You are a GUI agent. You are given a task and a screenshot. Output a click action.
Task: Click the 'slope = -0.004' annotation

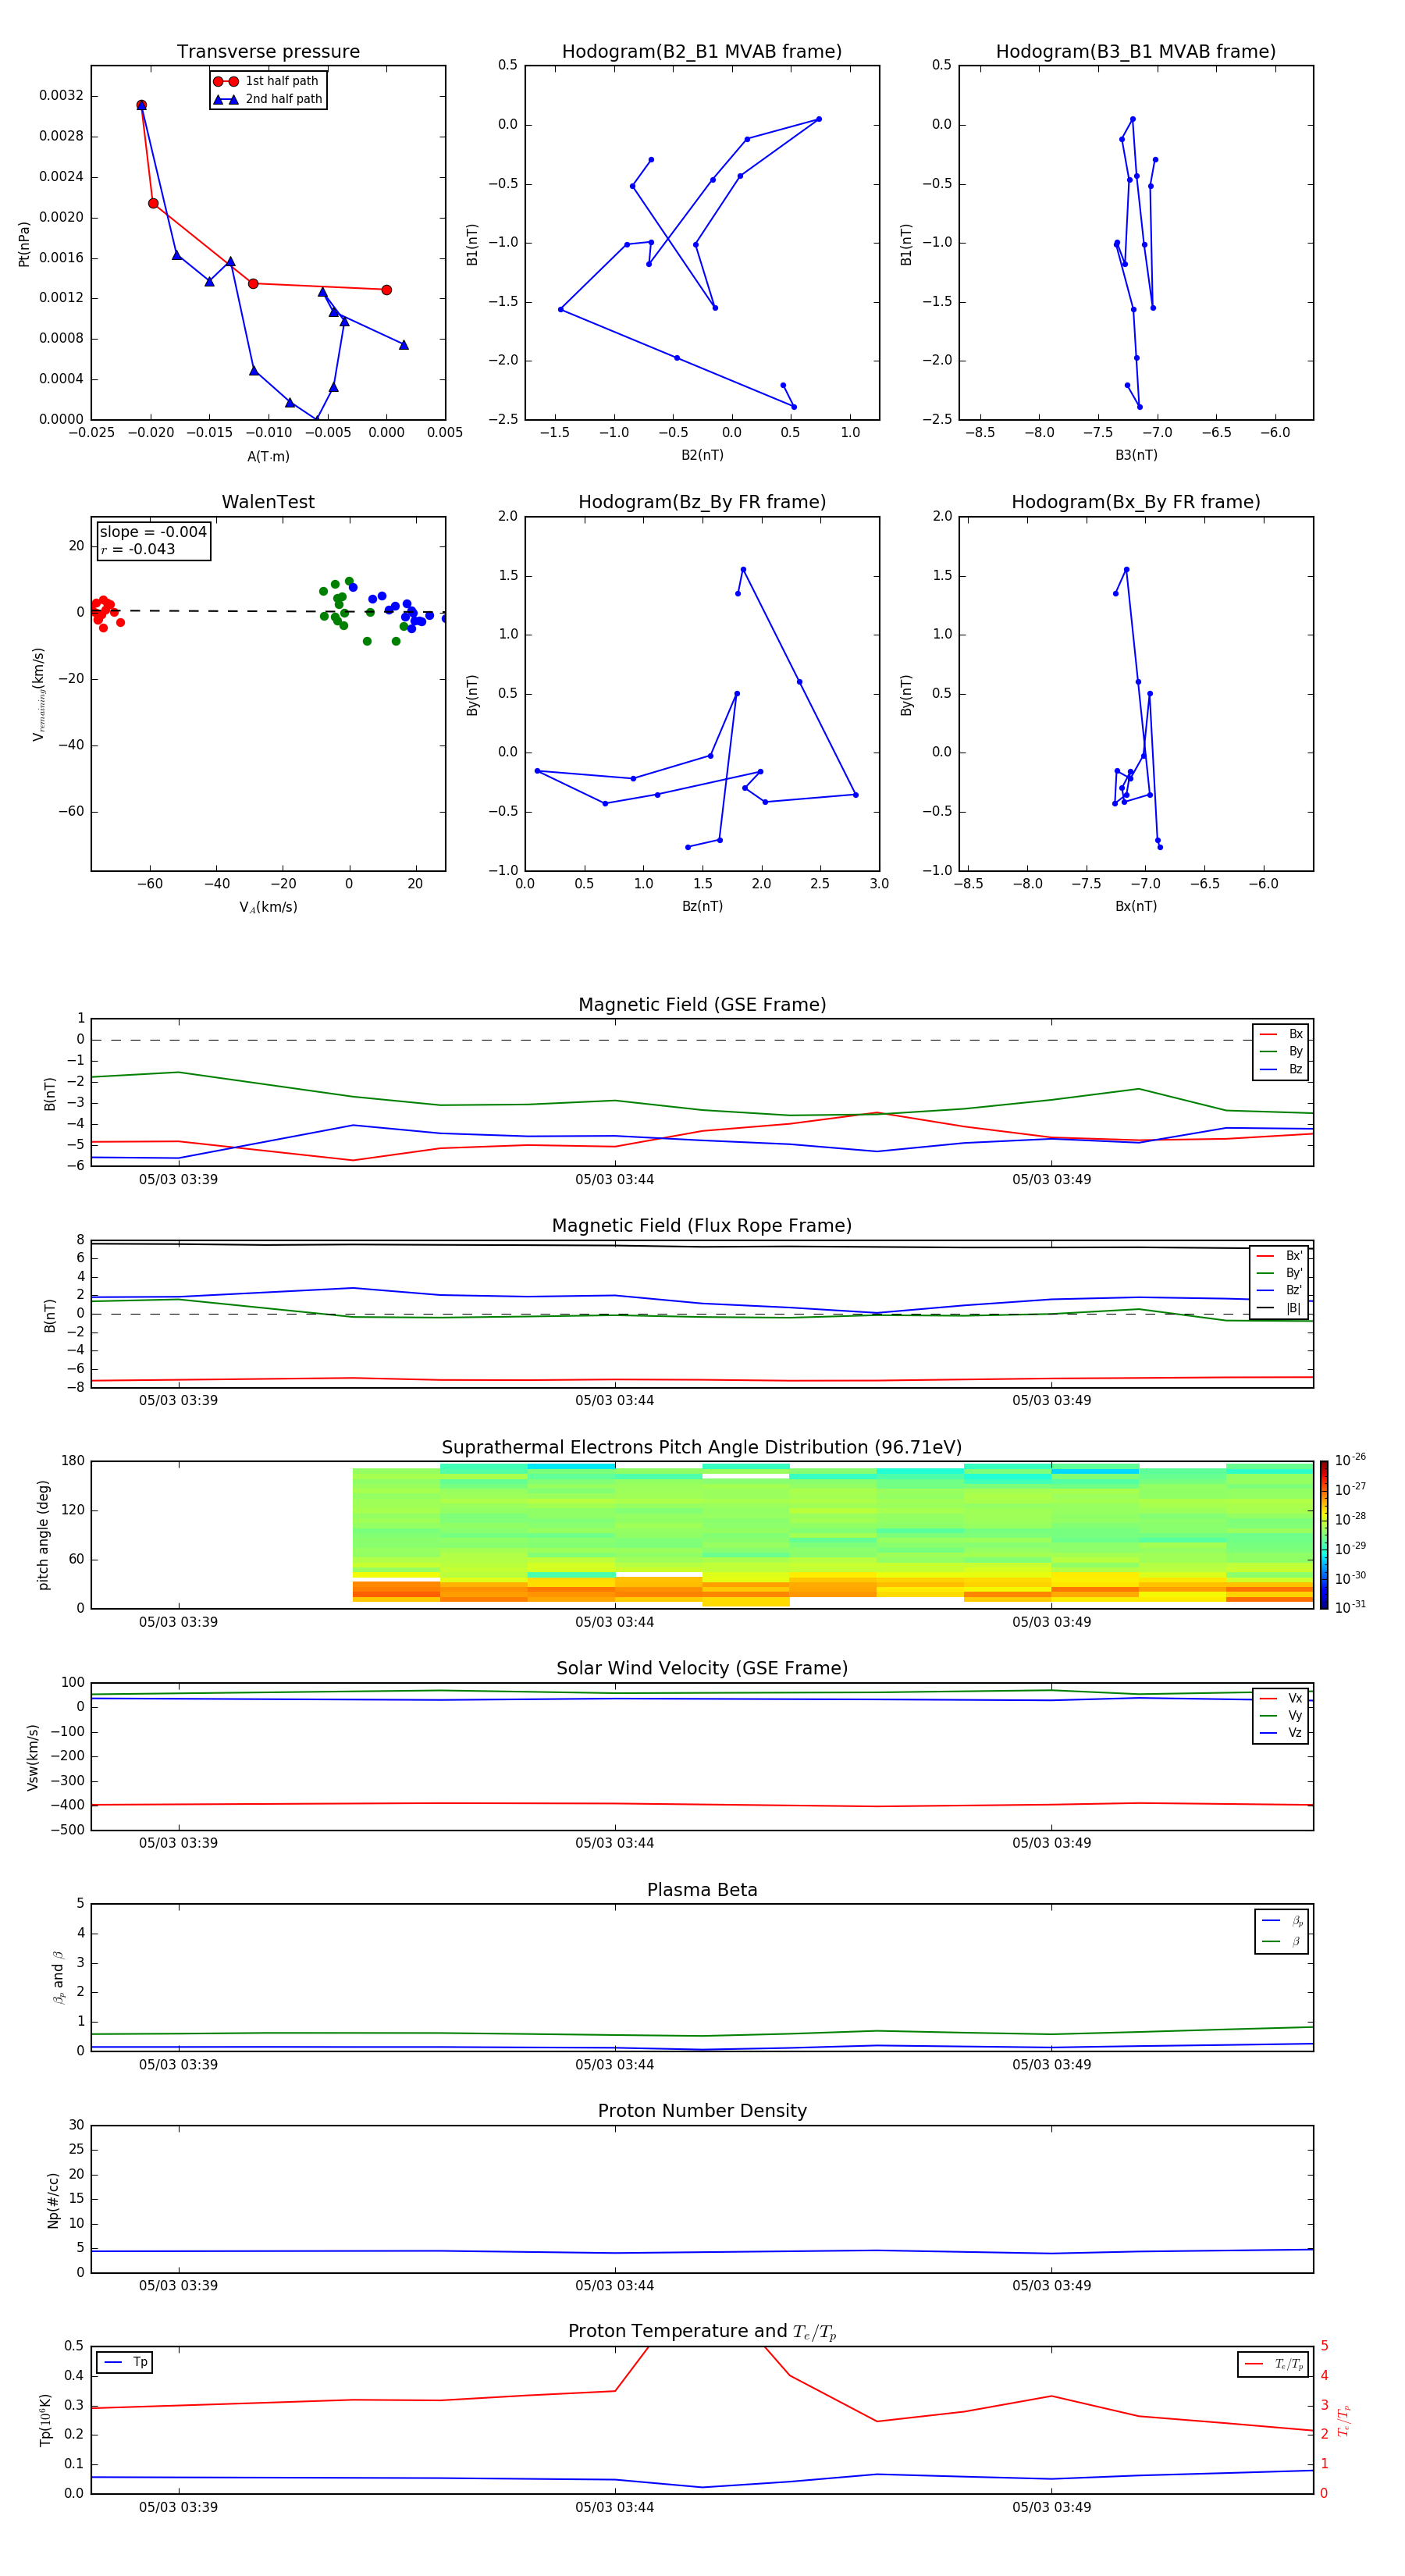[x=153, y=532]
